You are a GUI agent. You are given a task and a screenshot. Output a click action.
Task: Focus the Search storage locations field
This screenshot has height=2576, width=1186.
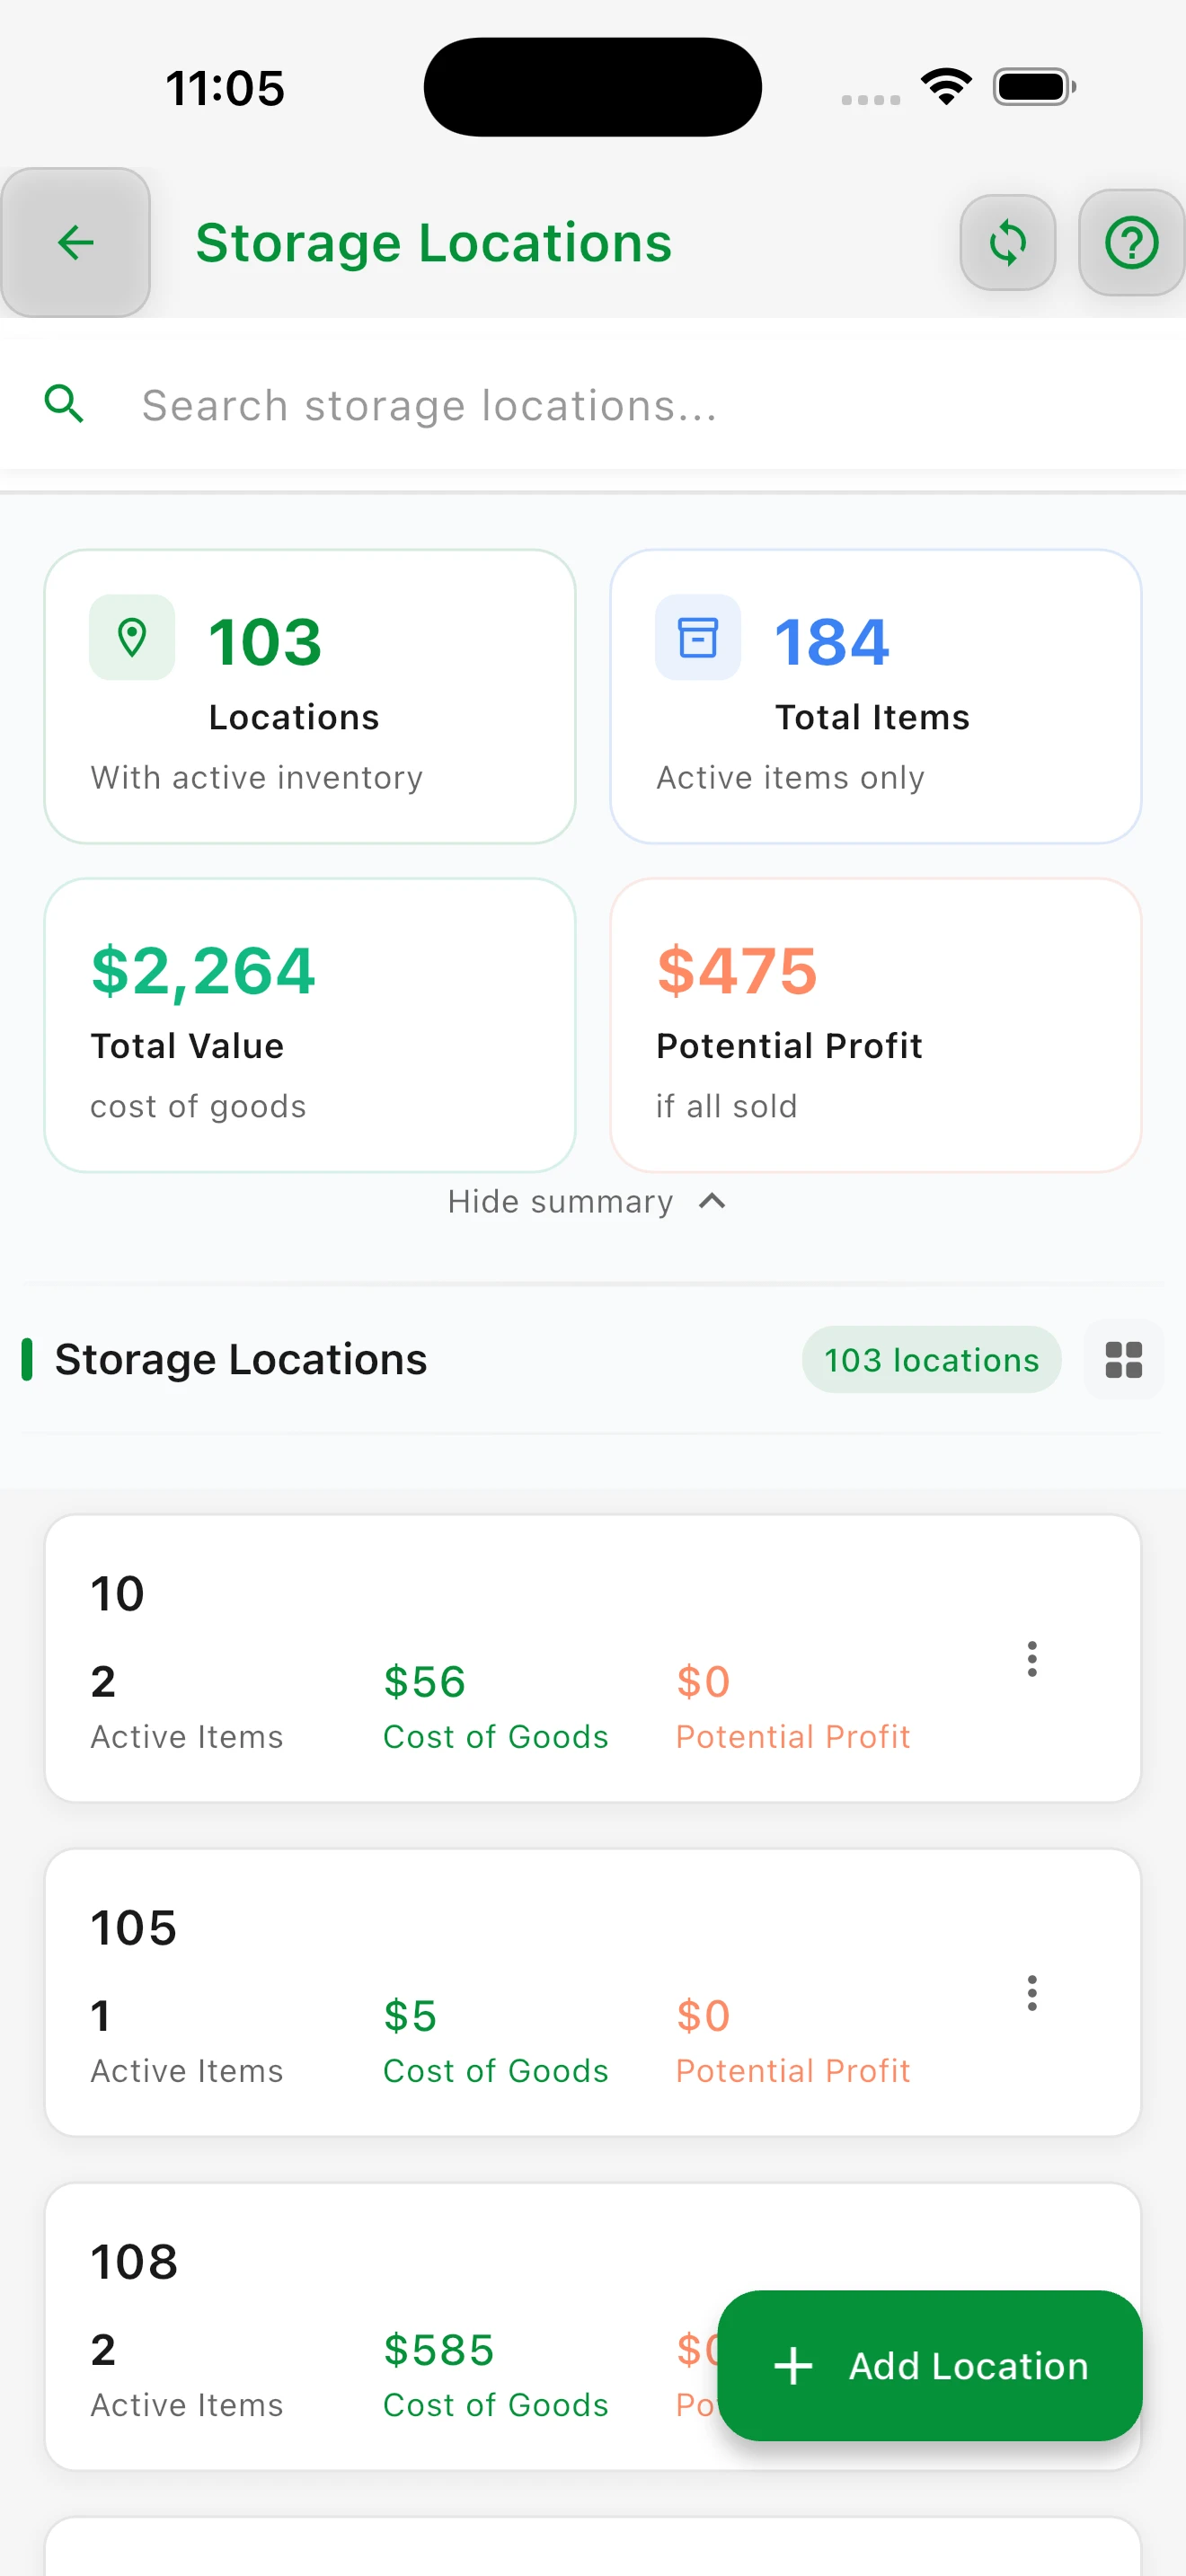pyautogui.click(x=593, y=405)
